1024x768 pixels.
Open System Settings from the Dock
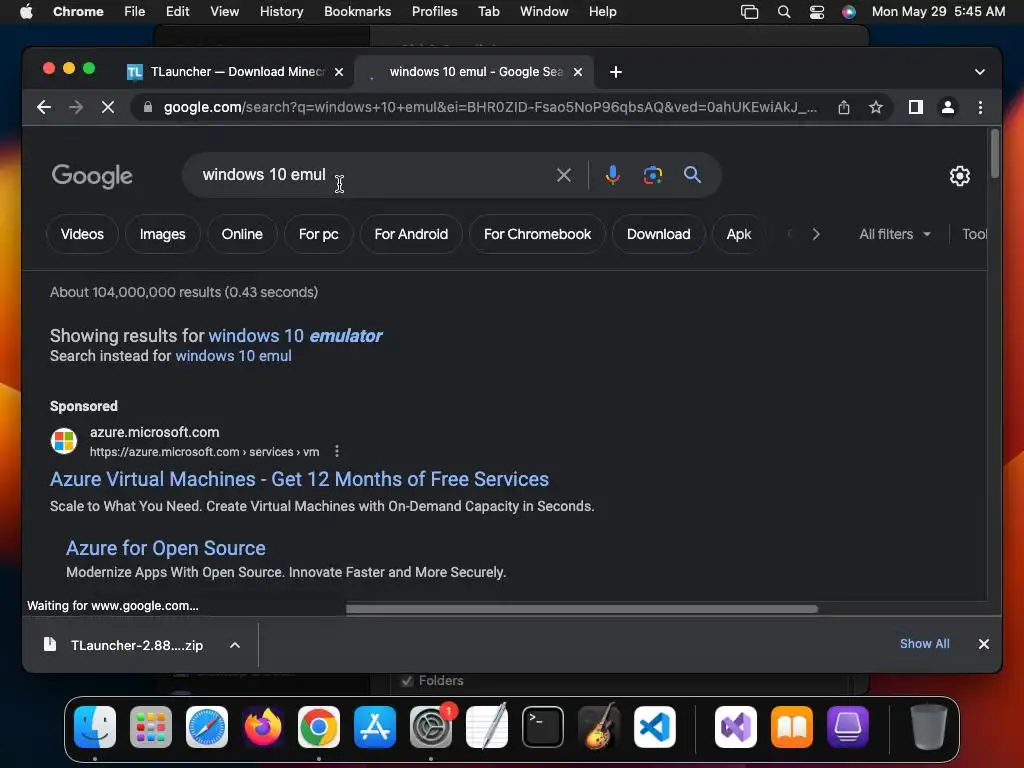coord(431,727)
